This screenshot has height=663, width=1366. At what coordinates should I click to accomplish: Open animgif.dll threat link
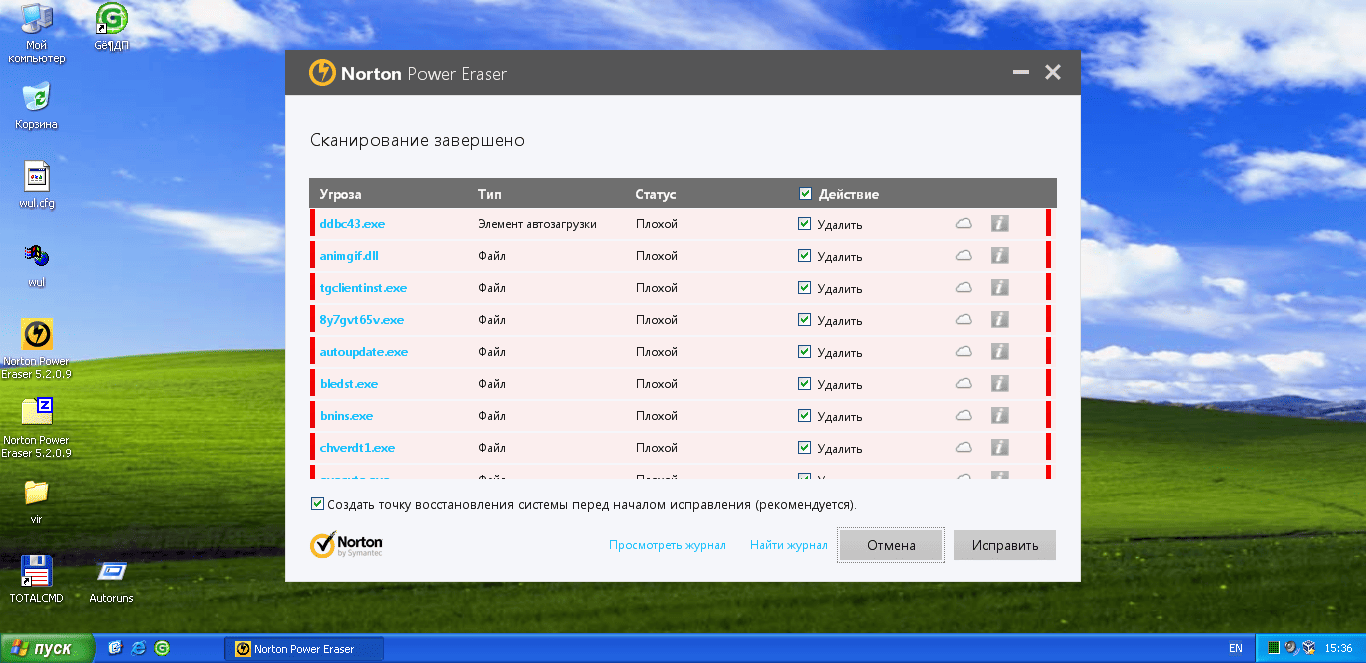pyautogui.click(x=349, y=256)
